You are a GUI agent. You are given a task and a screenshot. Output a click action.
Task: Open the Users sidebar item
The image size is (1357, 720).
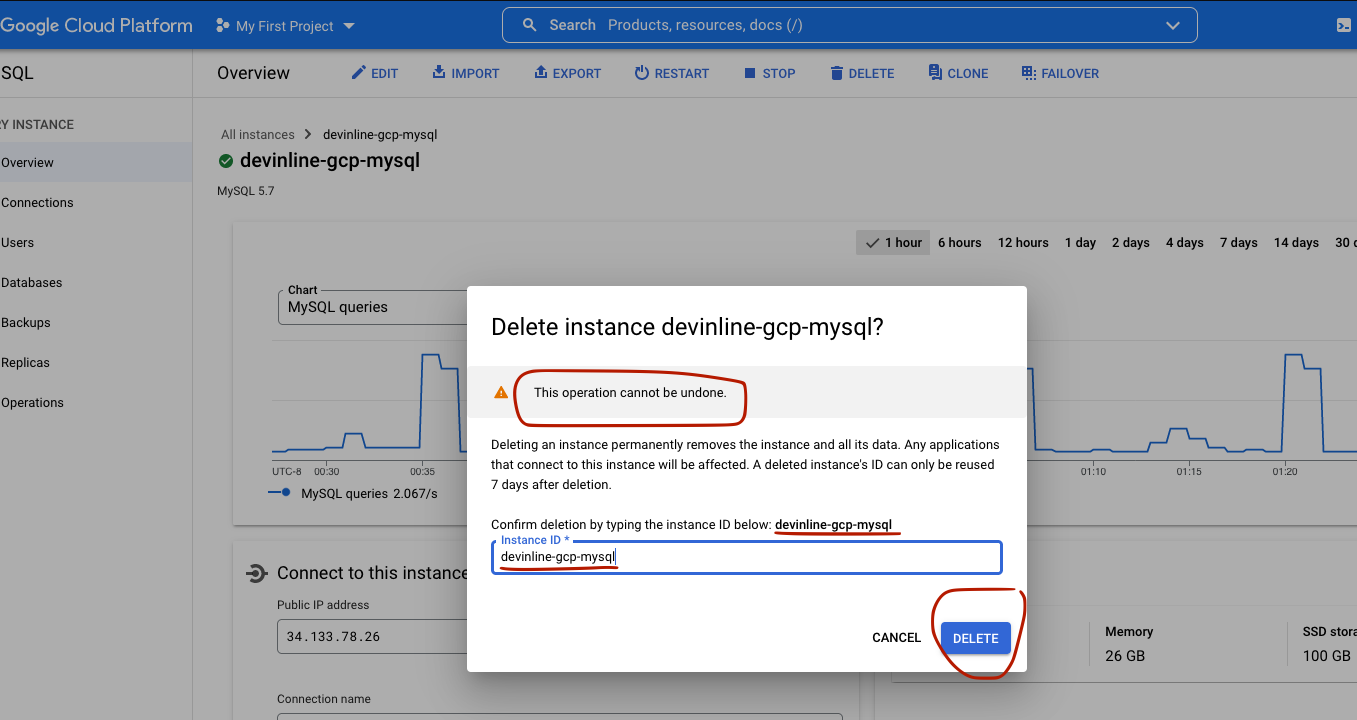[x=95, y=242]
